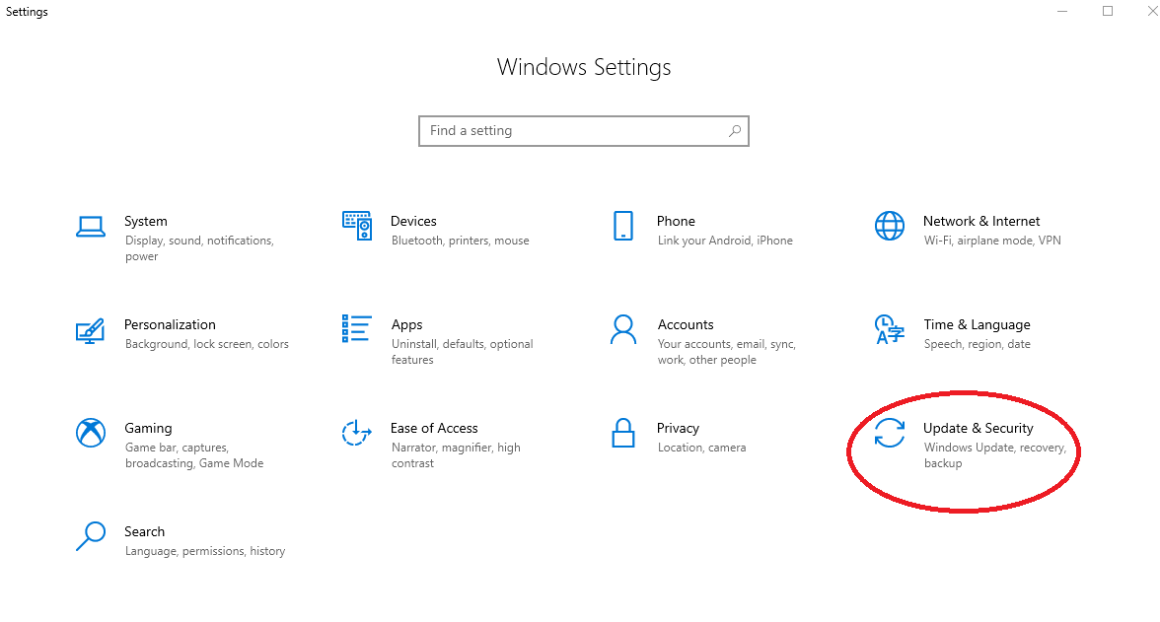Open the Network & Internet globe icon

tap(889, 227)
